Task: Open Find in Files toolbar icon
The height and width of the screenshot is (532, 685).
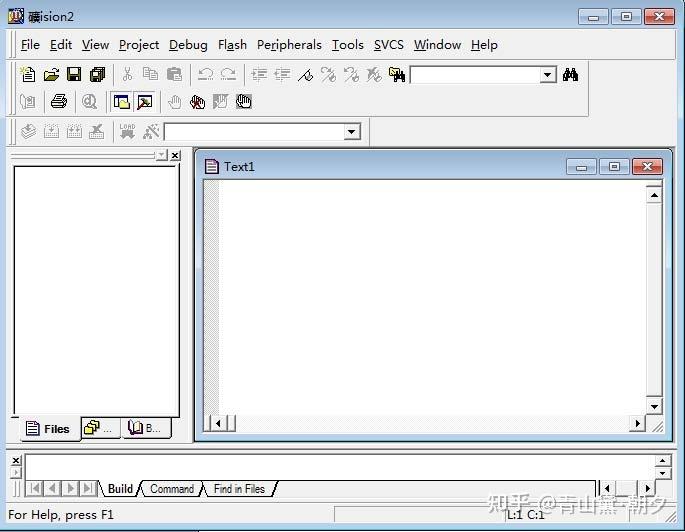Action: pos(397,75)
